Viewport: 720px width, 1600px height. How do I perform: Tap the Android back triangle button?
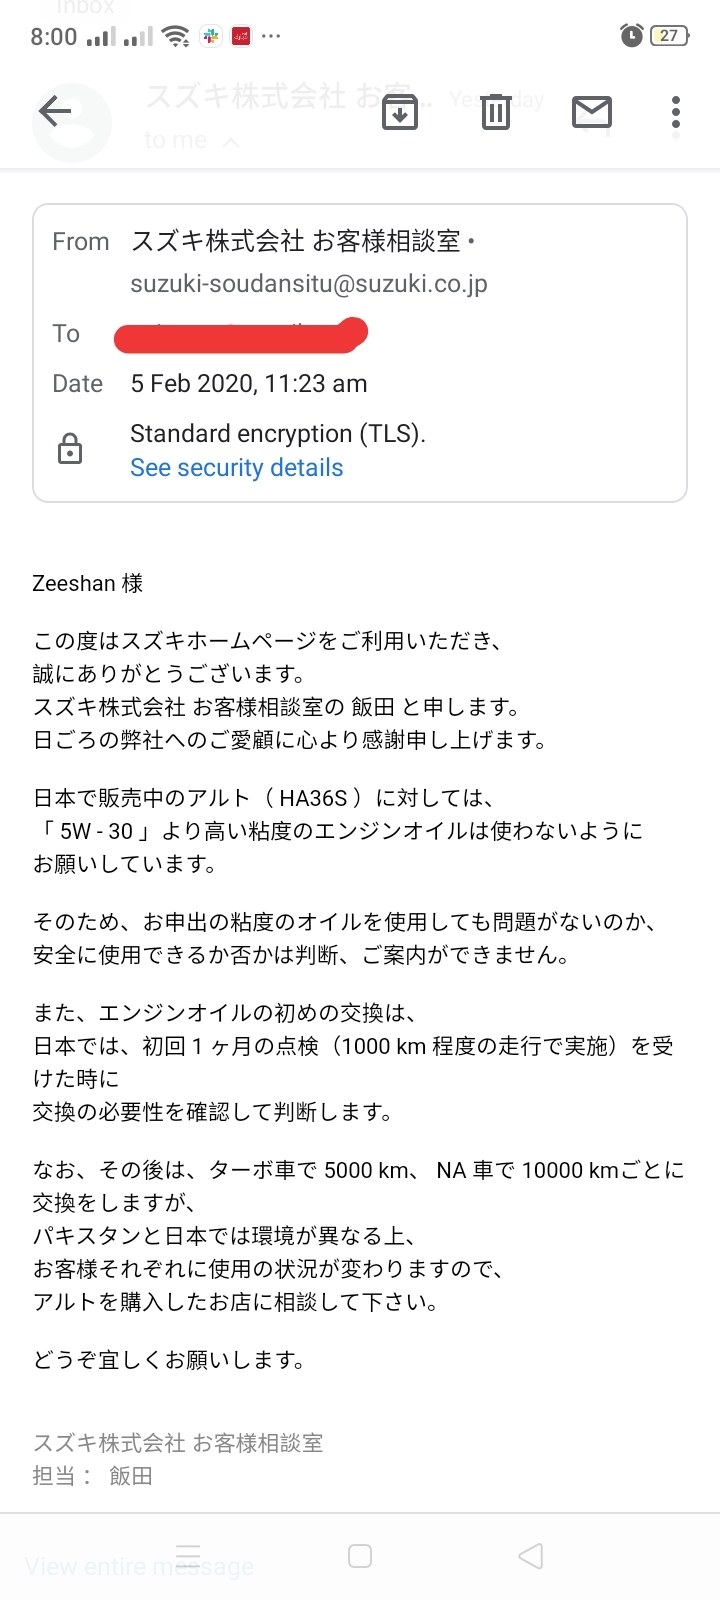point(531,1556)
